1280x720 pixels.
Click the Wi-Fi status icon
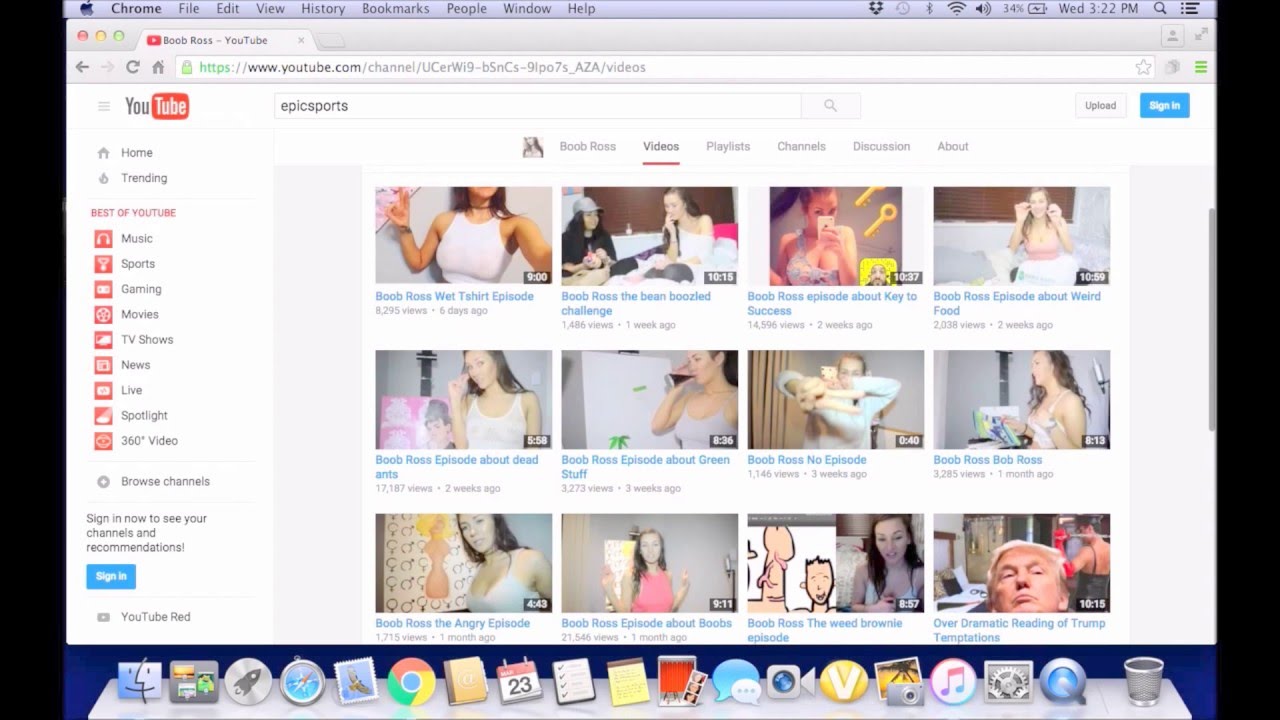click(x=956, y=8)
